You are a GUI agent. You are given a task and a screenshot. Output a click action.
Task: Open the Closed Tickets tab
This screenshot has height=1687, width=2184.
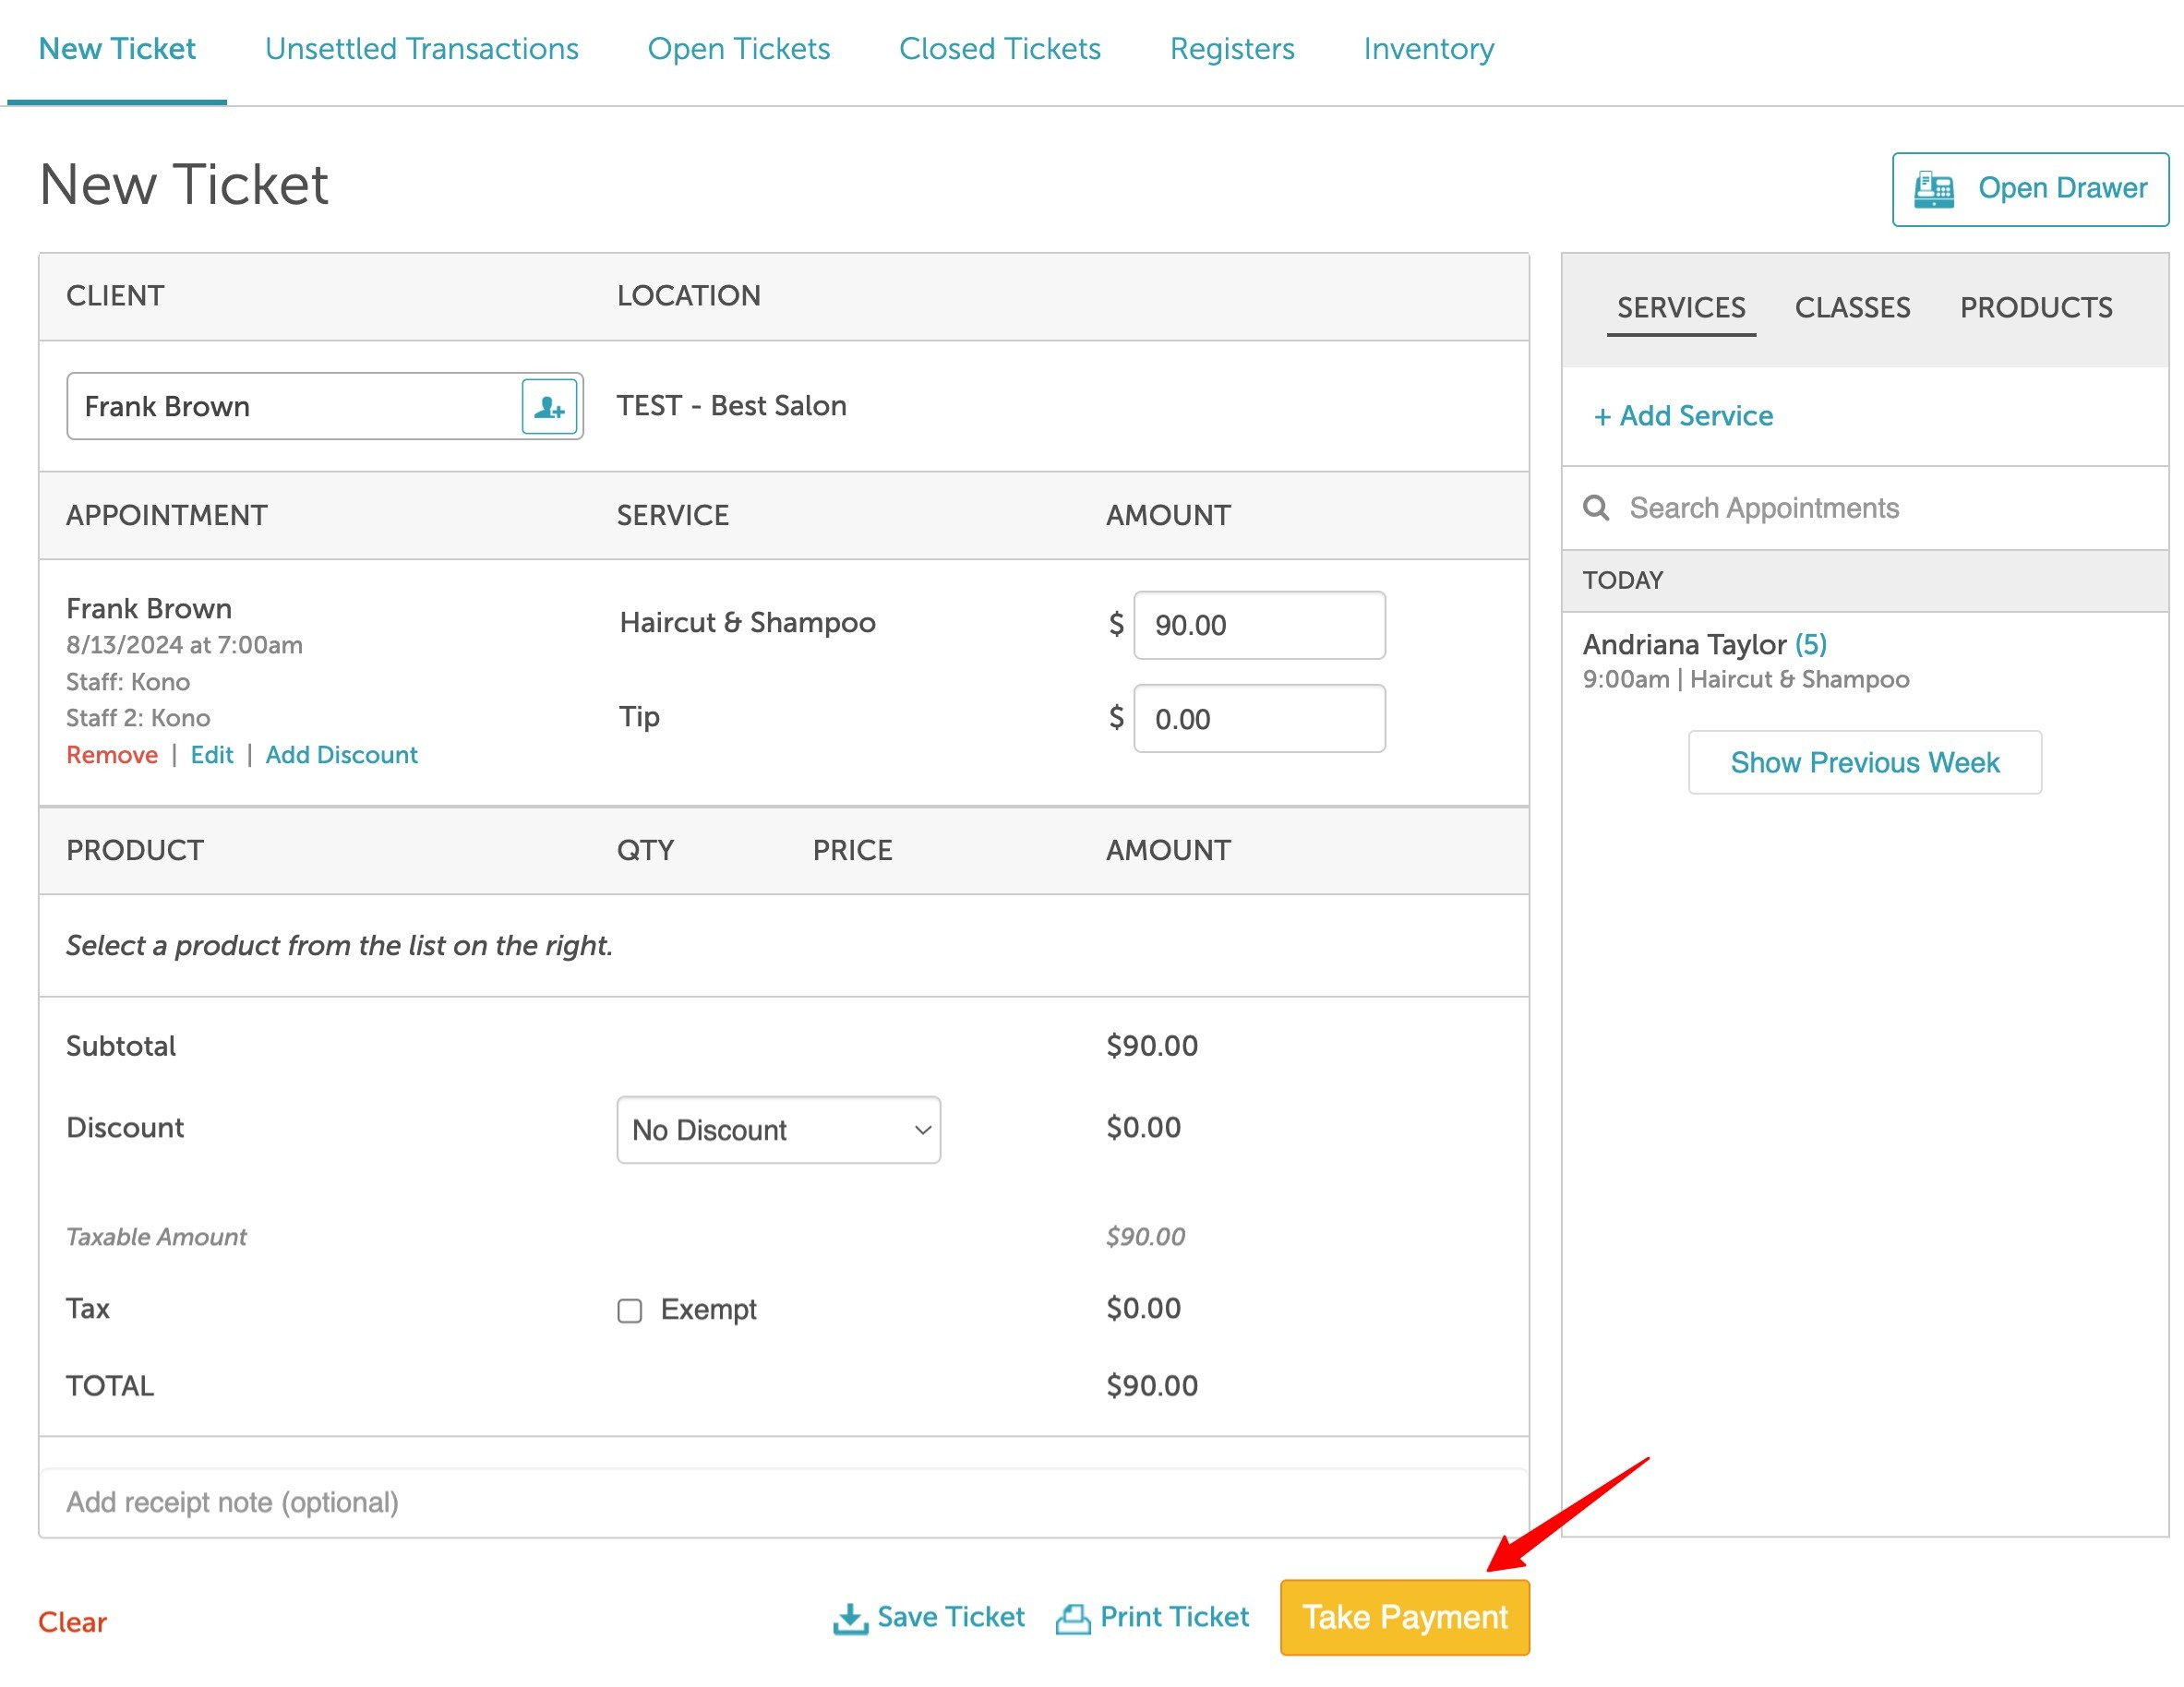click(x=999, y=48)
